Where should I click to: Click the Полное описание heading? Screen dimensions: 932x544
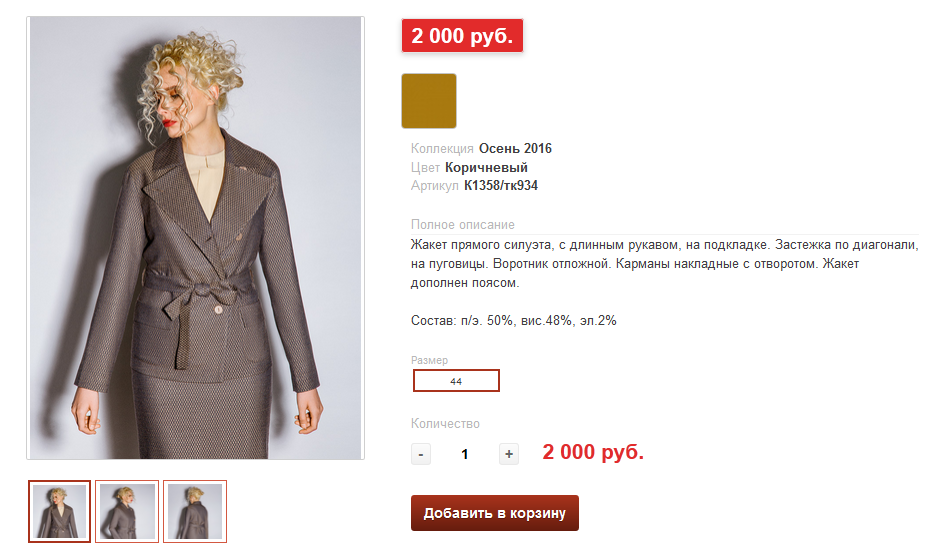coord(462,225)
